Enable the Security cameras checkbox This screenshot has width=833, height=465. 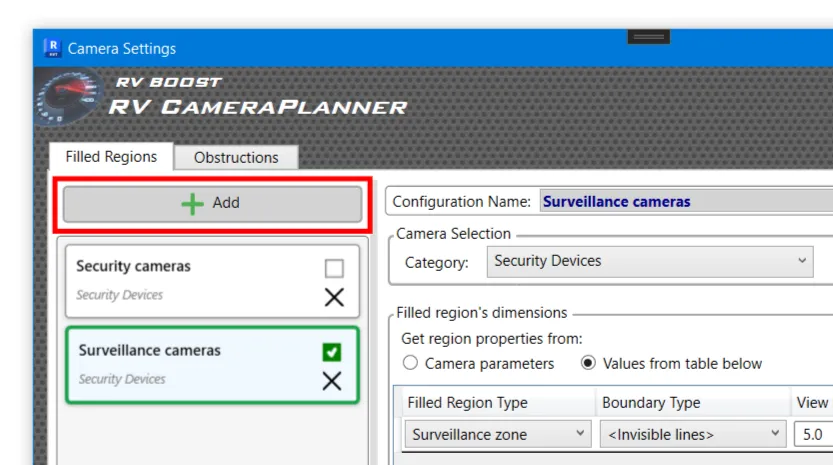click(334, 268)
